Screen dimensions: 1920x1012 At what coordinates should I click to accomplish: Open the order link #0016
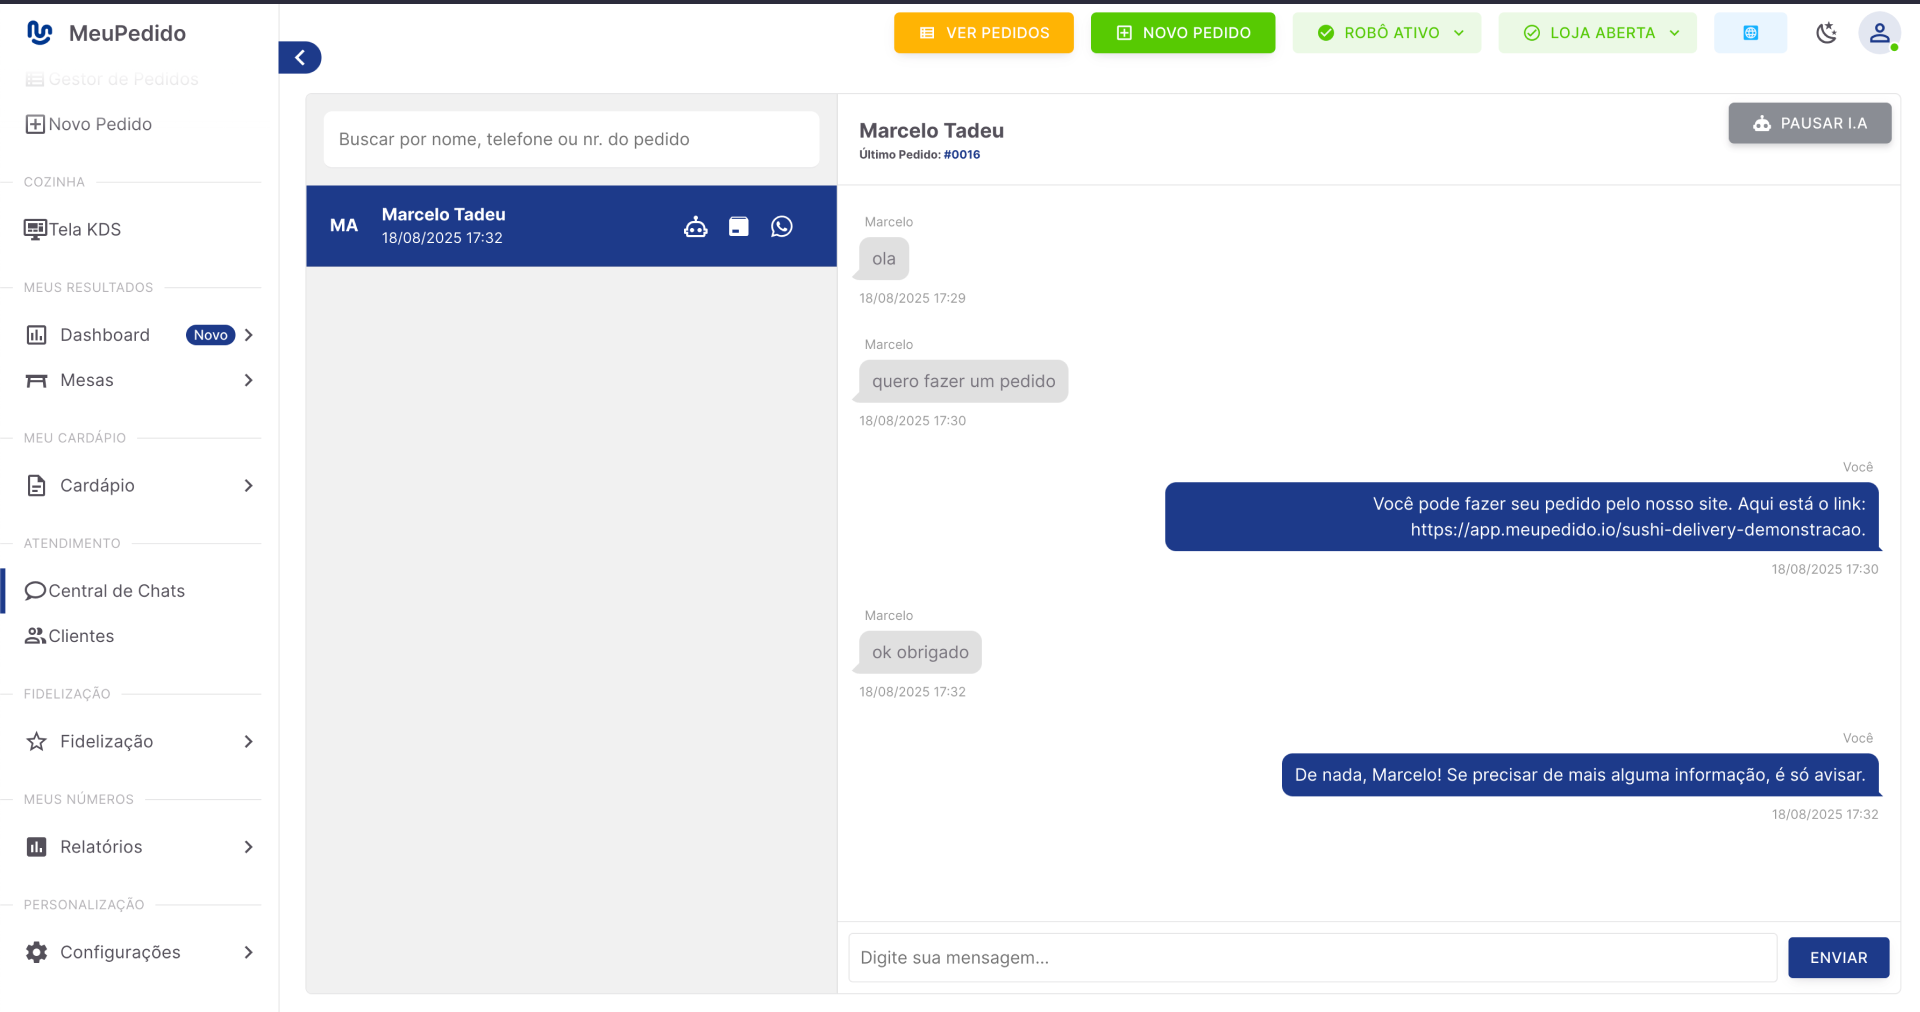click(961, 154)
